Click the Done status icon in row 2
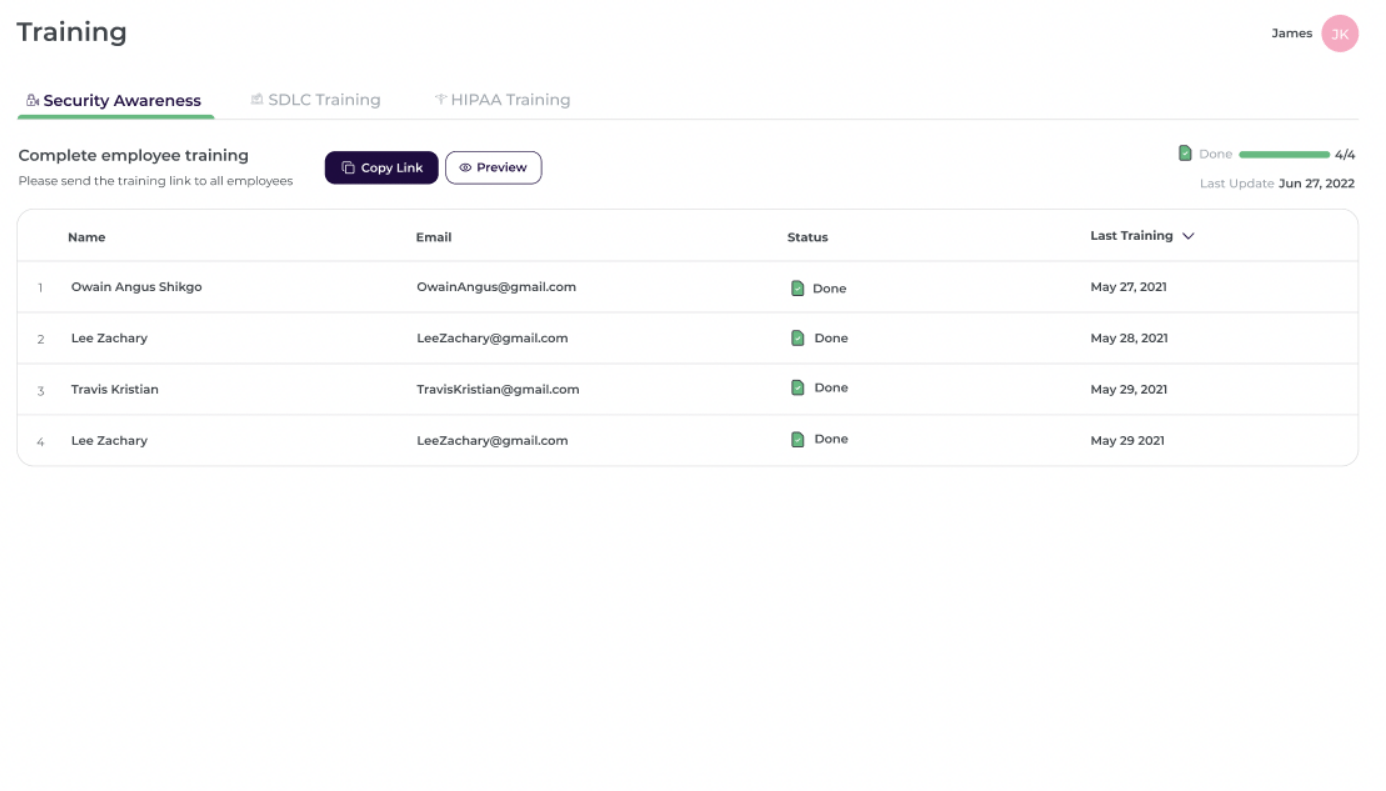Screen dimensions: 1386x791 [797, 338]
